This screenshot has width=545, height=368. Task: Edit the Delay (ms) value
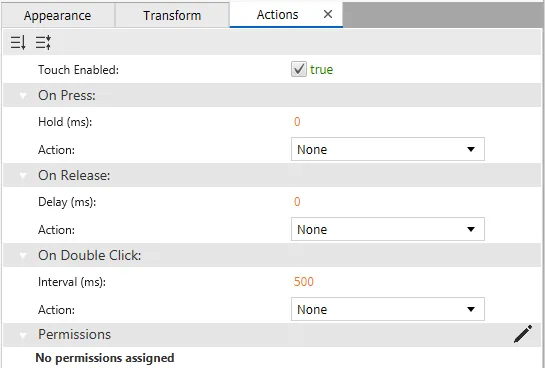pos(297,202)
